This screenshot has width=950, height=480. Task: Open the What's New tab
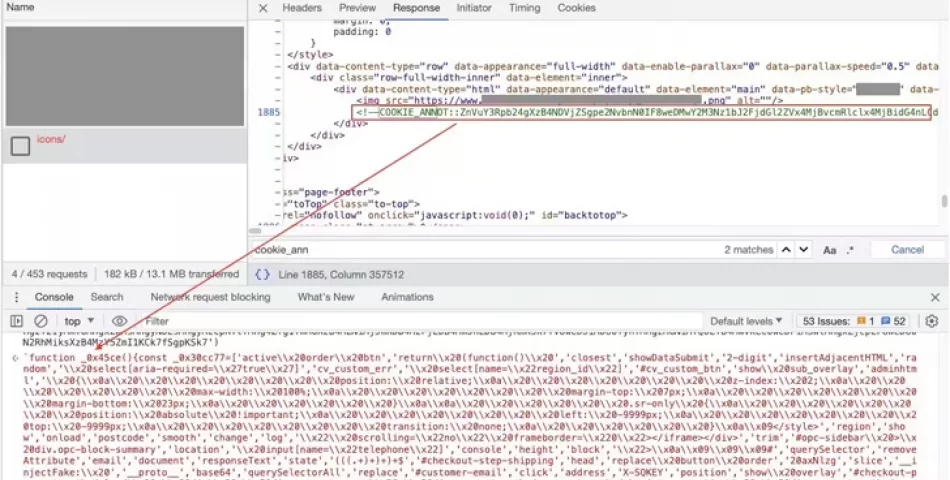326,297
